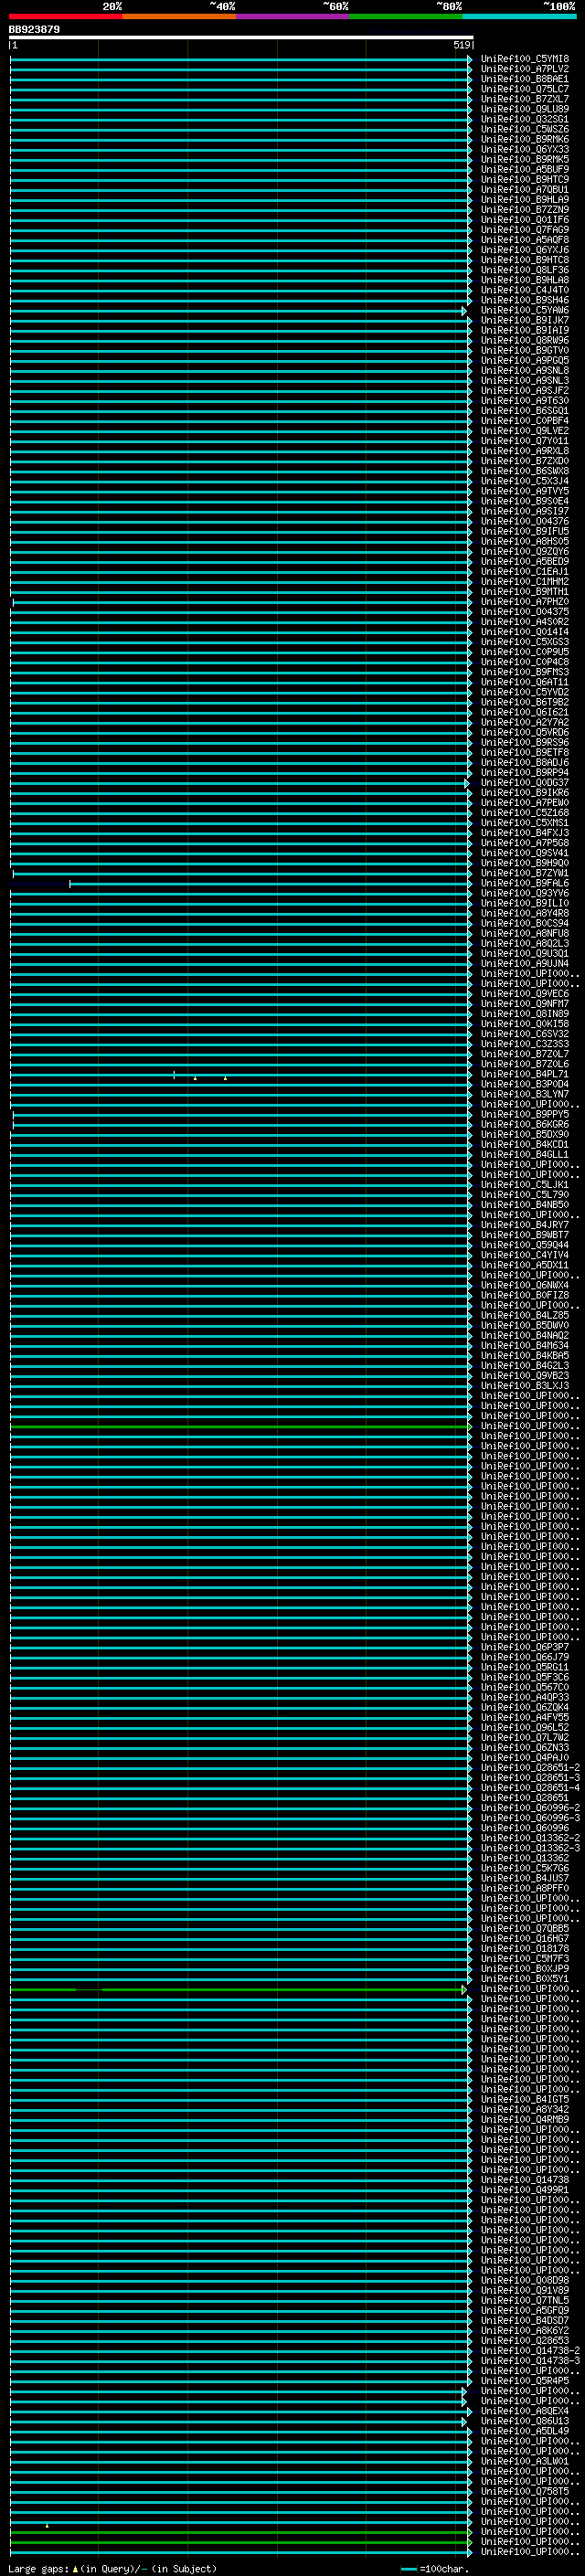Open shorter hit UniRef100_C5YAW6
Image resolution: width=585 pixels, height=2576 pixels.
tap(524, 310)
